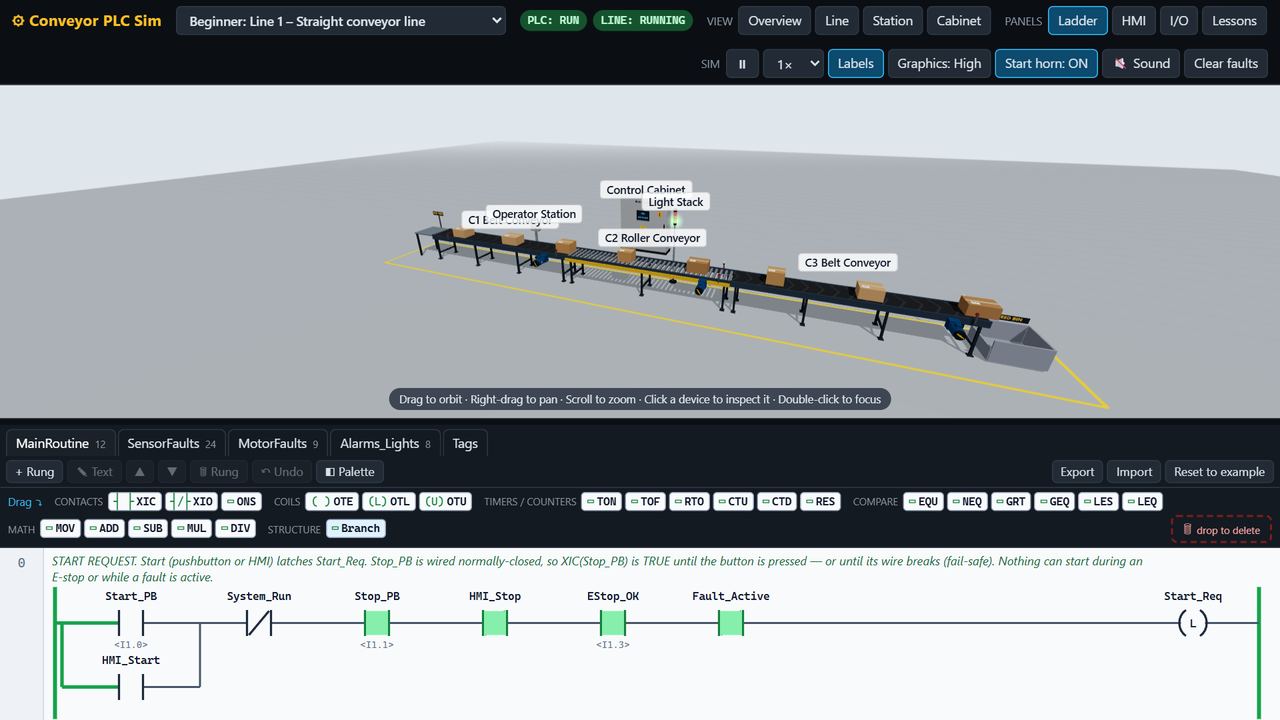
Task: Click the C3 Belt Conveyor label in scene
Action: [848, 263]
